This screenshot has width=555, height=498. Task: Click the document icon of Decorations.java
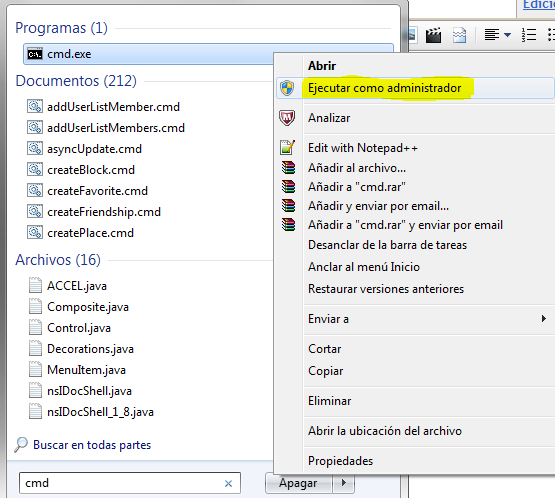[x=35, y=348]
